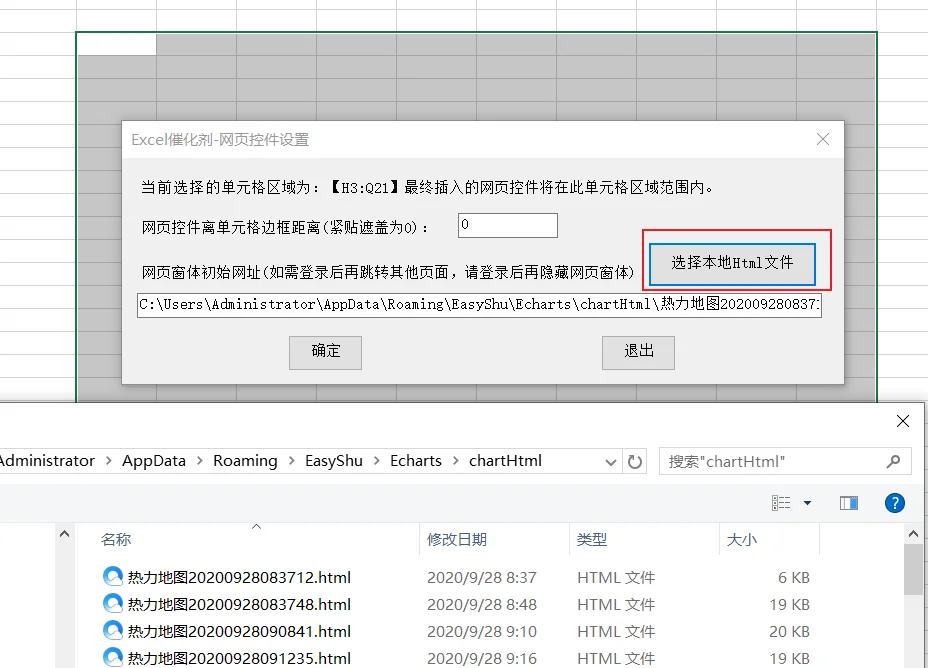Sort files by 大小 column header
Viewport: 928px width, 668px height.
pyautogui.click(x=742, y=540)
